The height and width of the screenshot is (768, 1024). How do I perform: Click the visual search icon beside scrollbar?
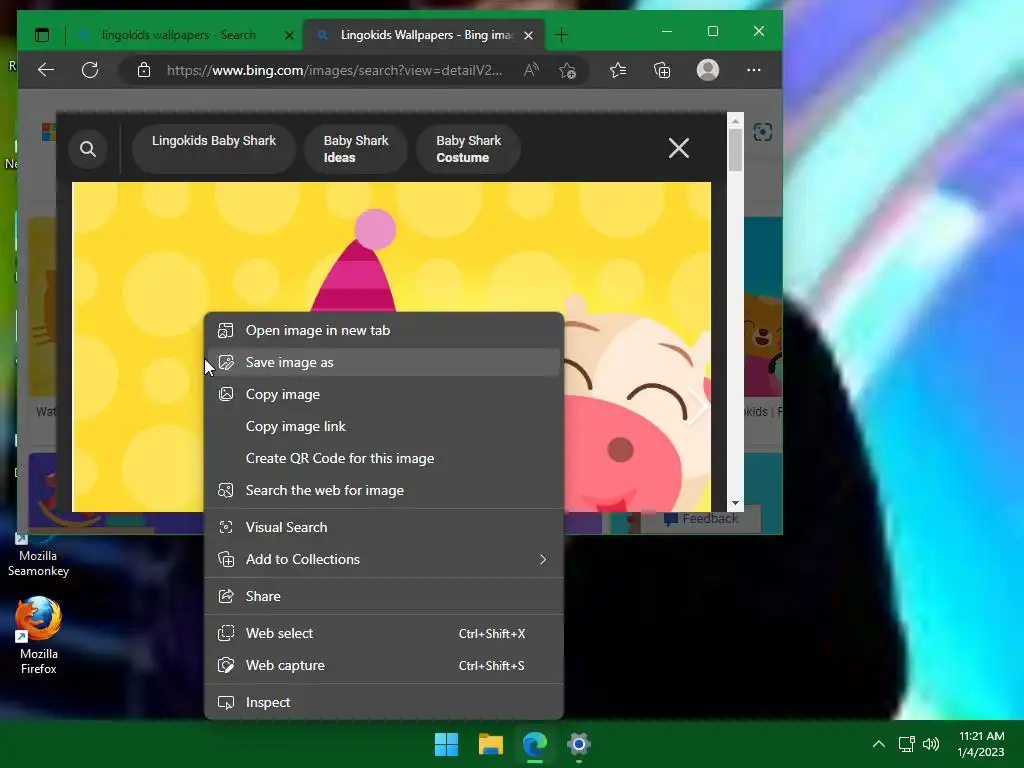763,133
